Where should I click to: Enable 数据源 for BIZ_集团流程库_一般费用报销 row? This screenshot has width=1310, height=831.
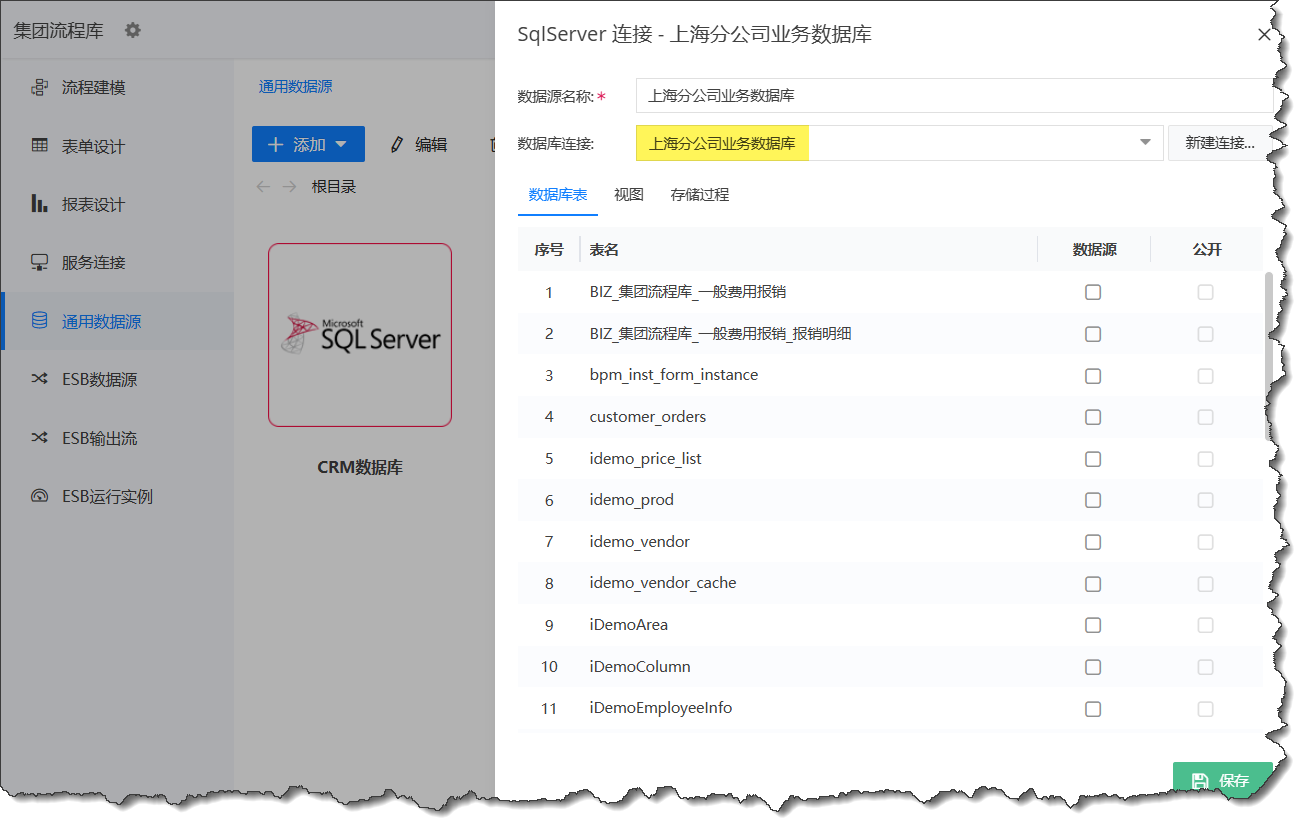click(1093, 292)
